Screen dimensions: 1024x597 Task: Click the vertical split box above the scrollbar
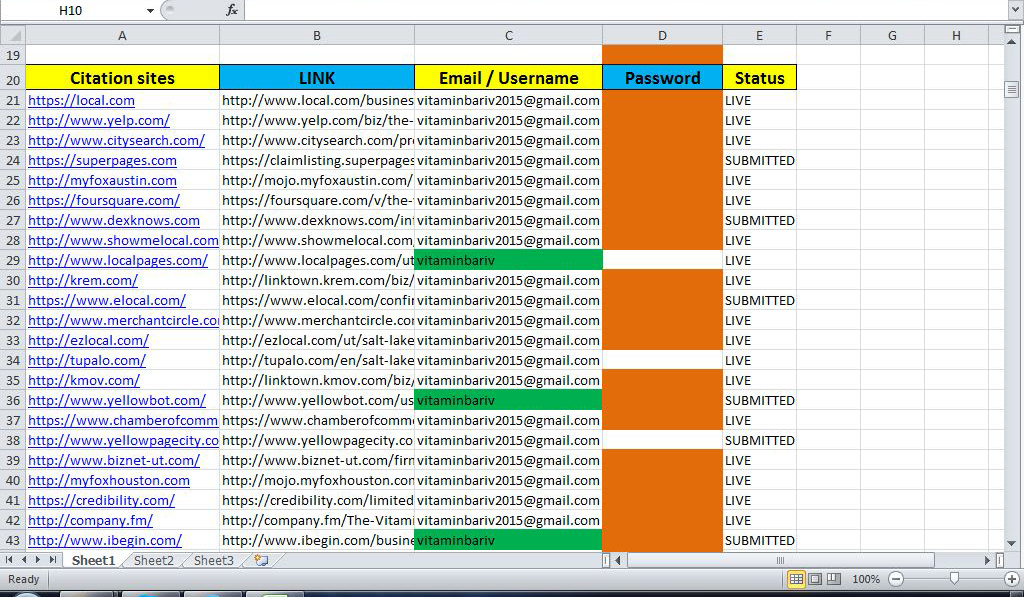[1012, 29]
